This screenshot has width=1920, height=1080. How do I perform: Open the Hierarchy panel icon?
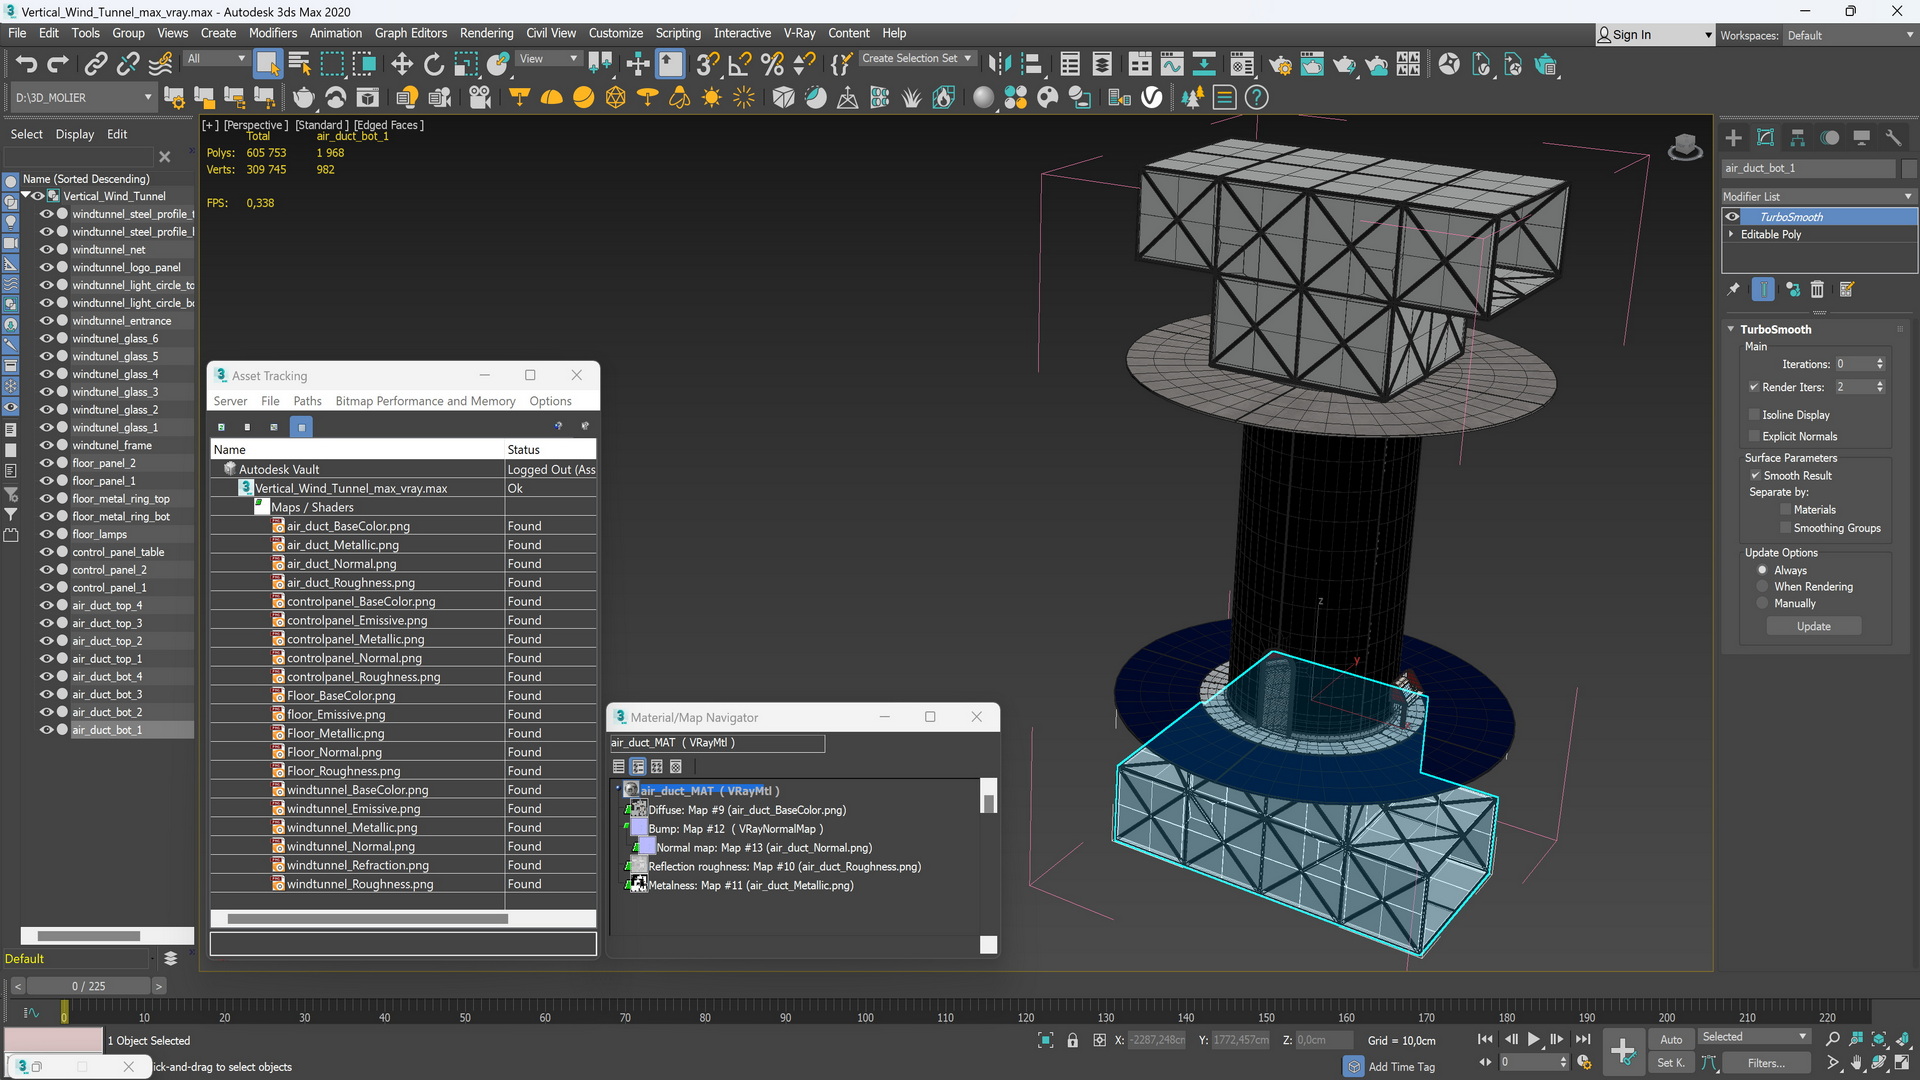tap(1798, 138)
